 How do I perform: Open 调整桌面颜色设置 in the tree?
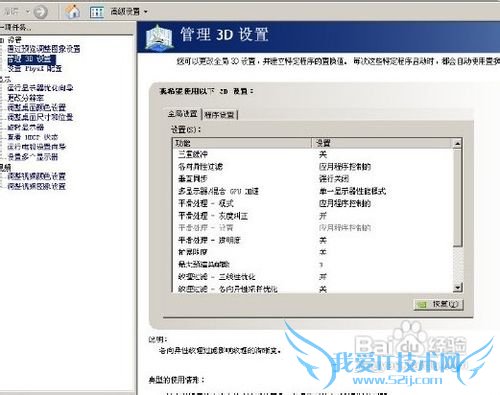36,108
